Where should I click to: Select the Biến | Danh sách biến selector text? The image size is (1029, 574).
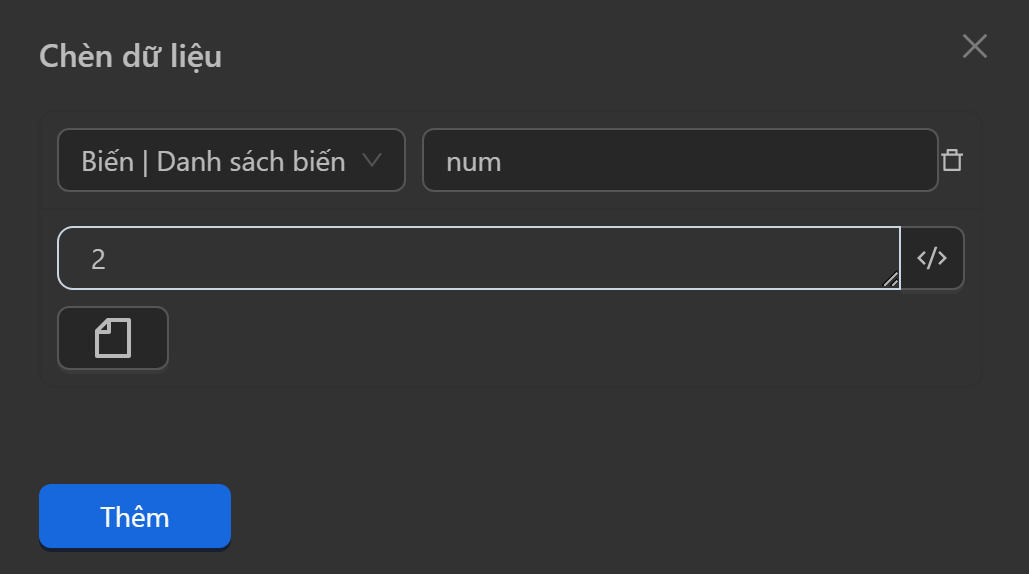213,161
